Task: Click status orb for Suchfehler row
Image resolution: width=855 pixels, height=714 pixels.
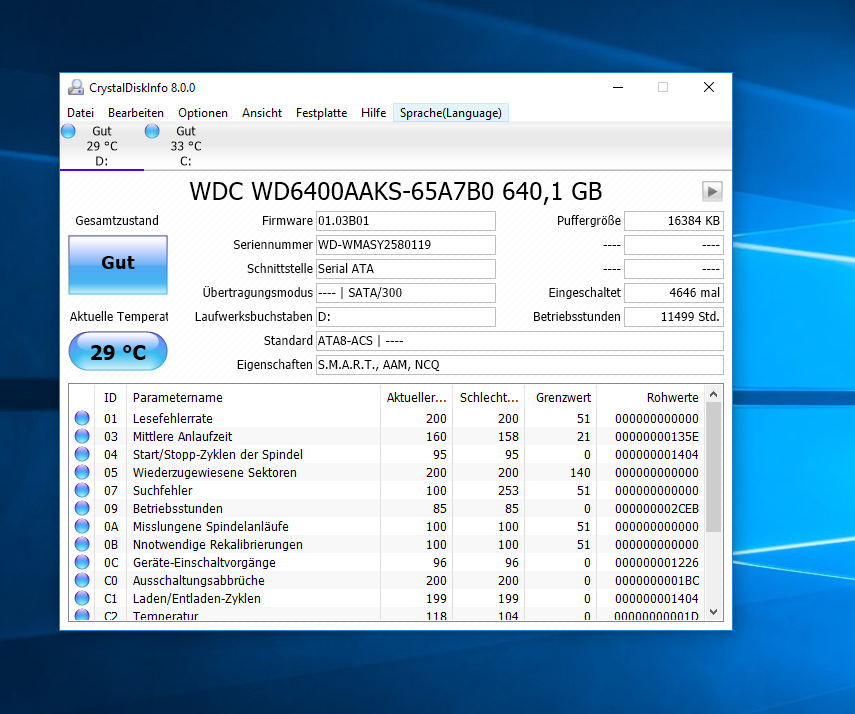Action: coord(82,490)
